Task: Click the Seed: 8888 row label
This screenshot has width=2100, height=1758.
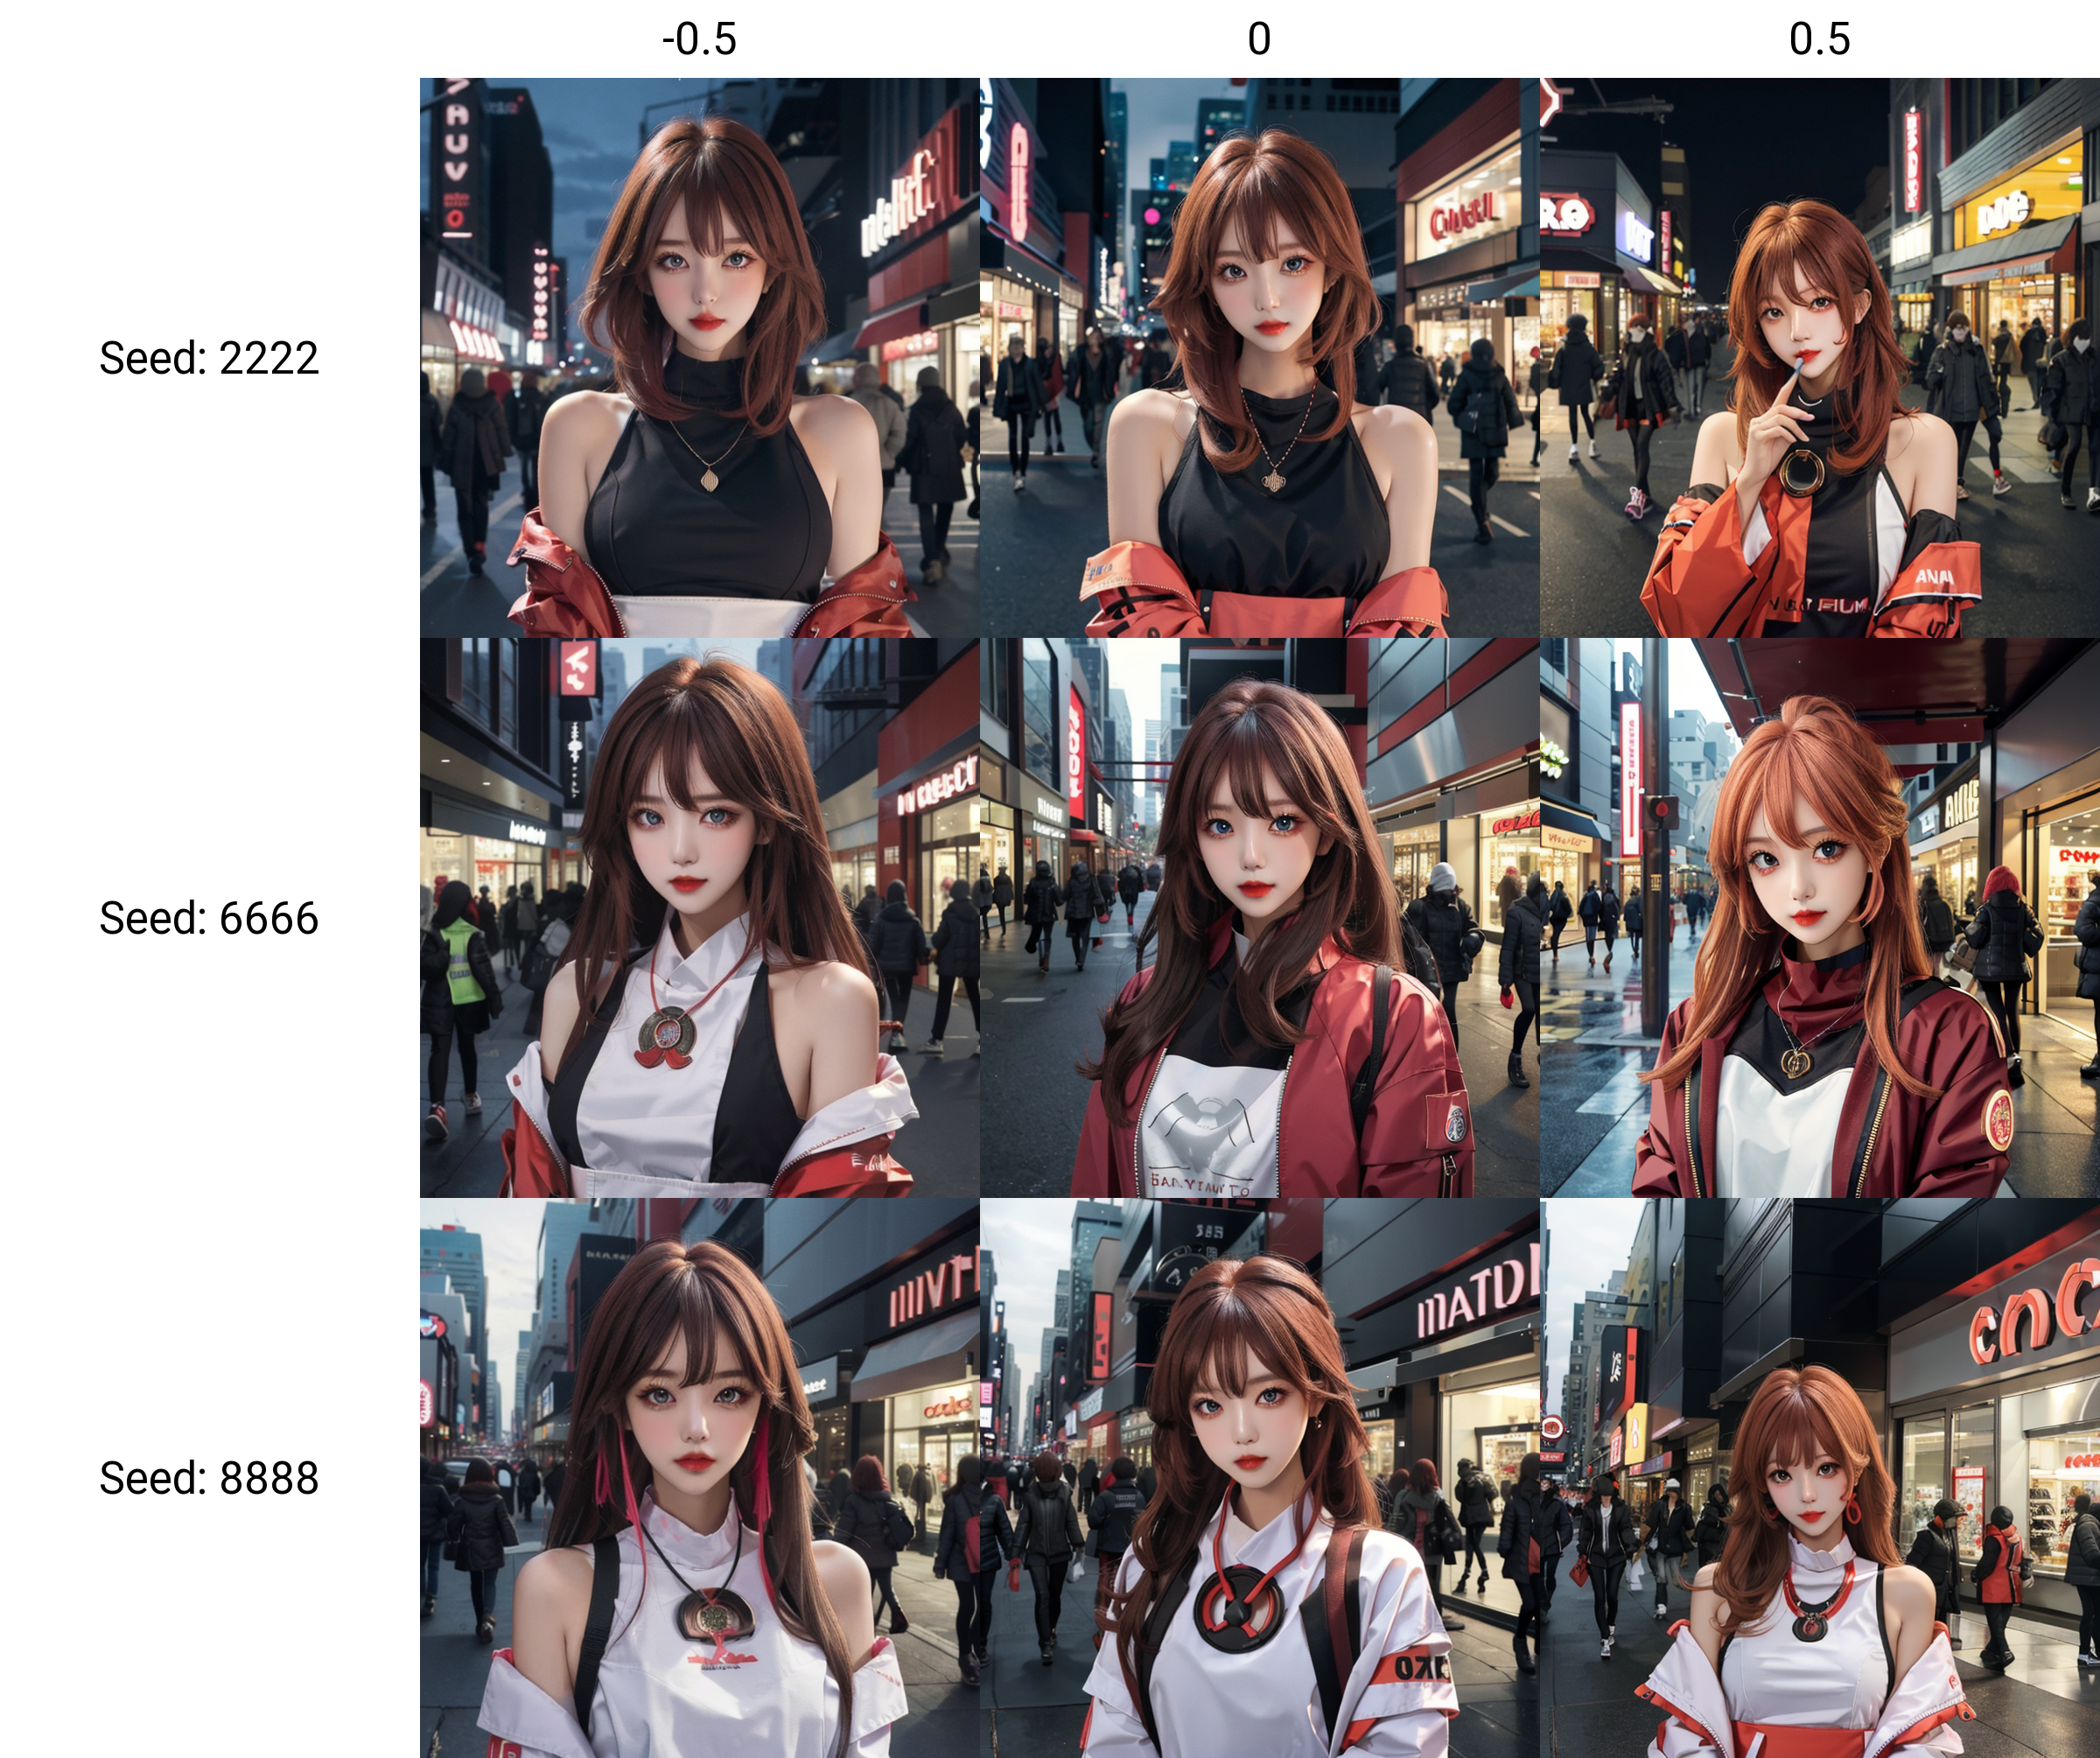Action: (209, 1478)
